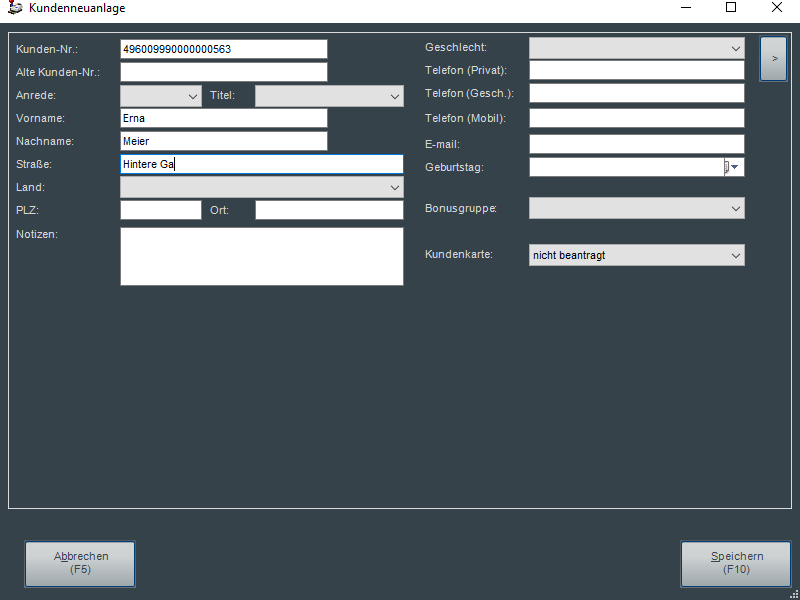Open Kundenkarte dropdown showing 'nicht beantragt'
Image resolution: width=800 pixels, height=600 pixels.
pyautogui.click(x=636, y=256)
